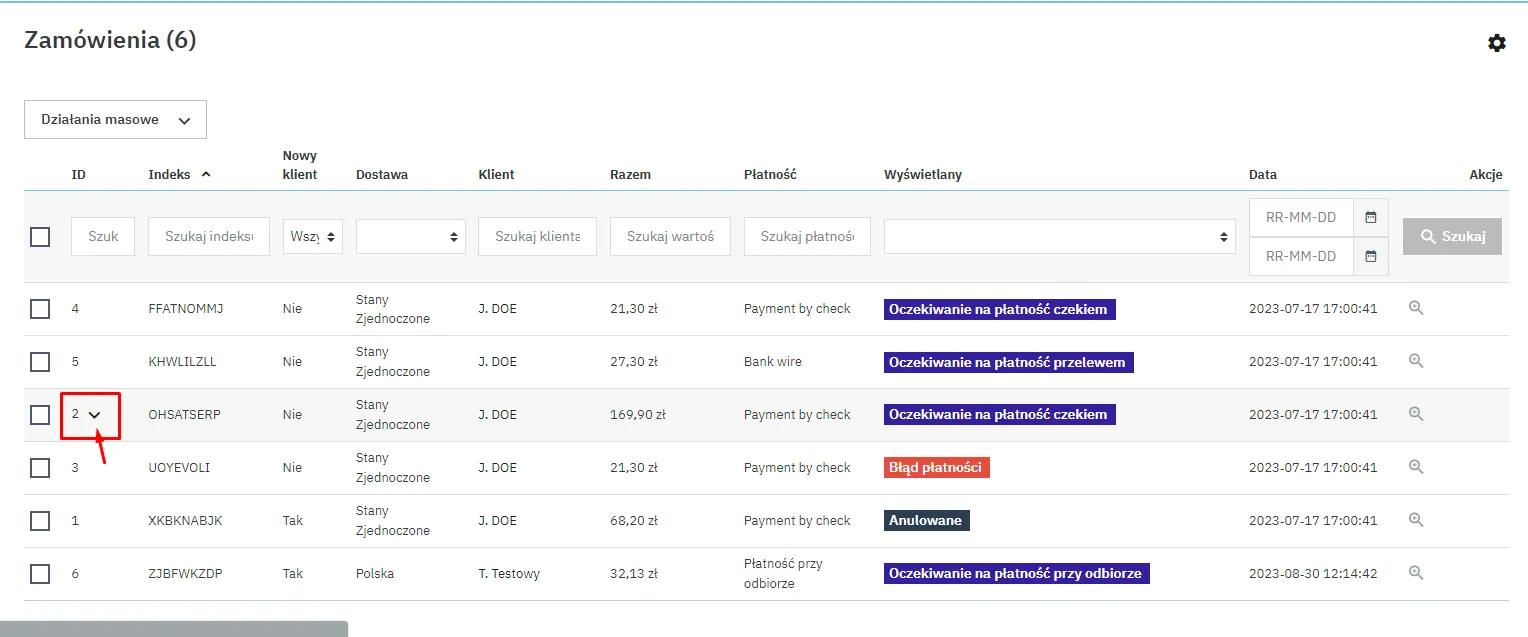Click the Szukaj search button
The image size is (1528, 637).
(x=1451, y=237)
